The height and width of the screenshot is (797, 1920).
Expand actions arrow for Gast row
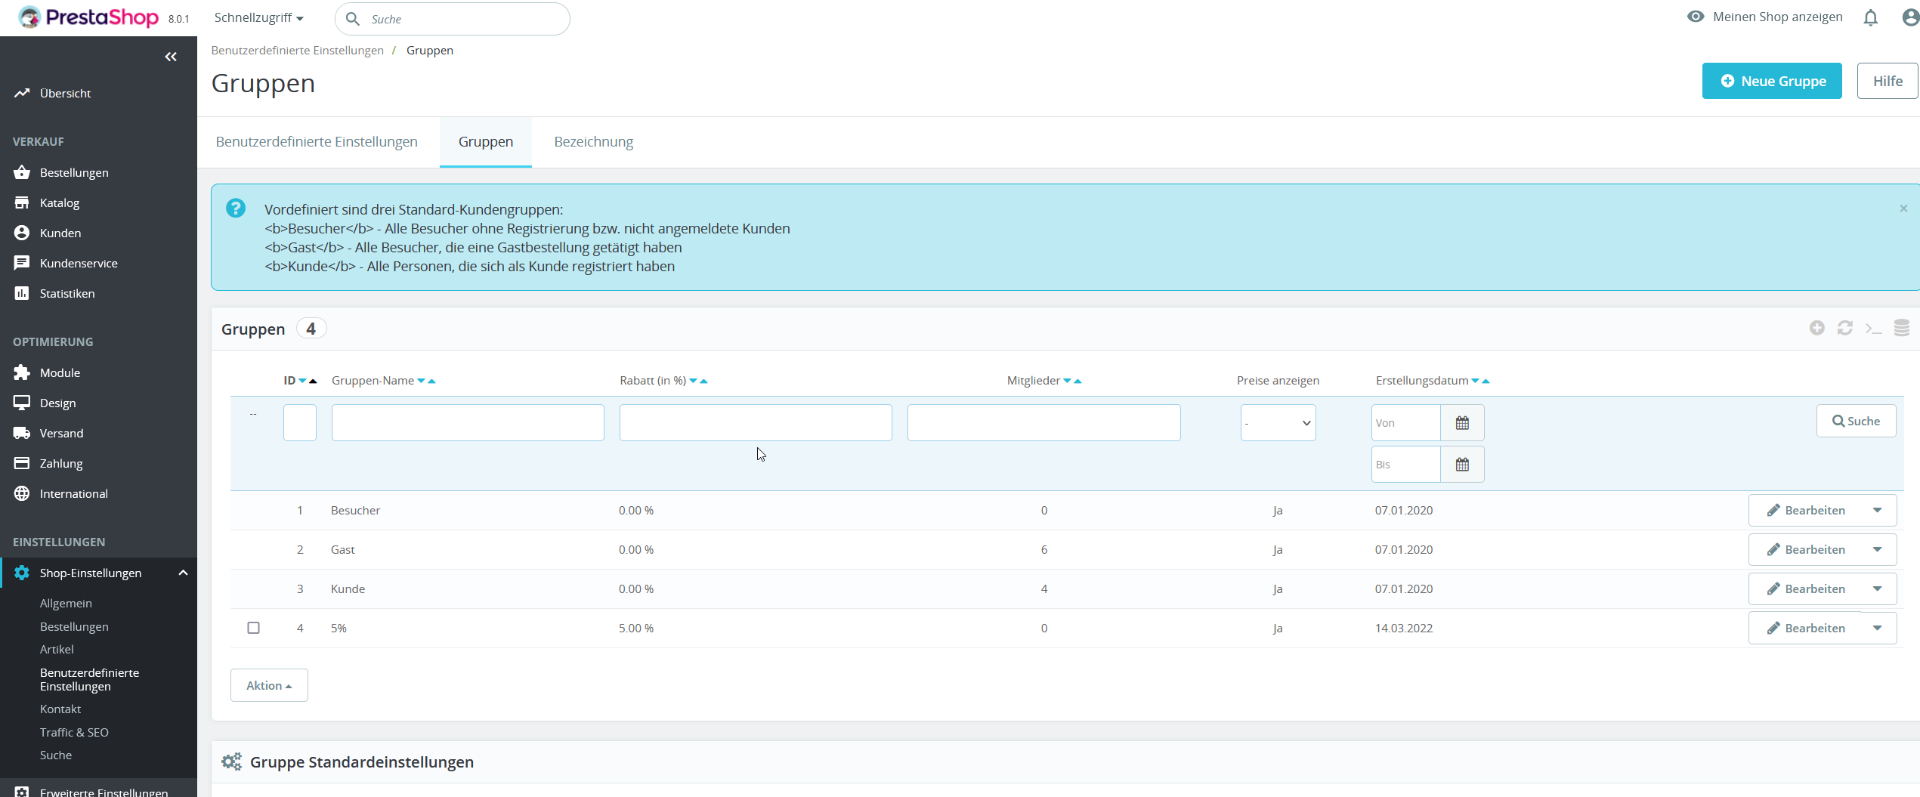click(1877, 550)
